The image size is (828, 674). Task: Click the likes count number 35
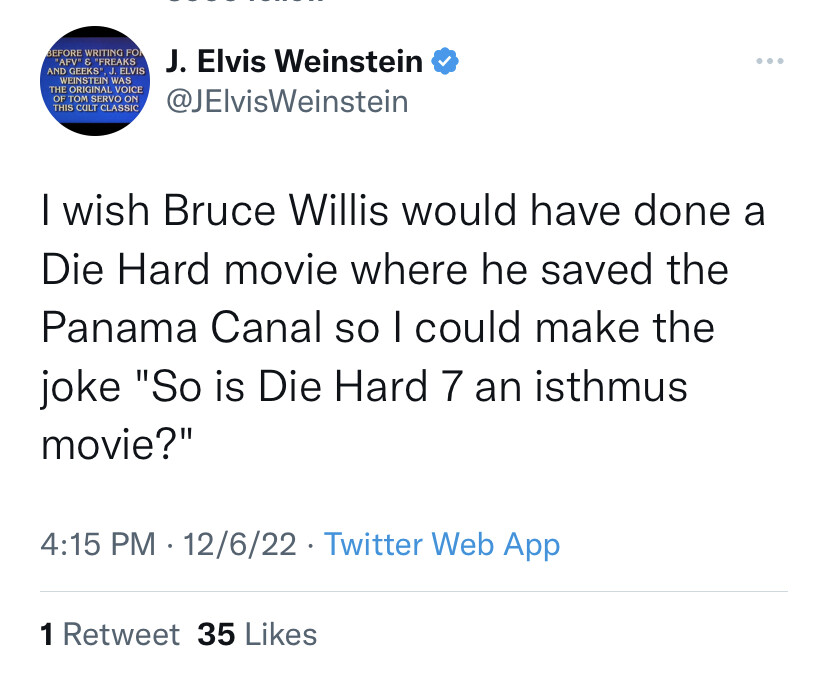click(215, 634)
